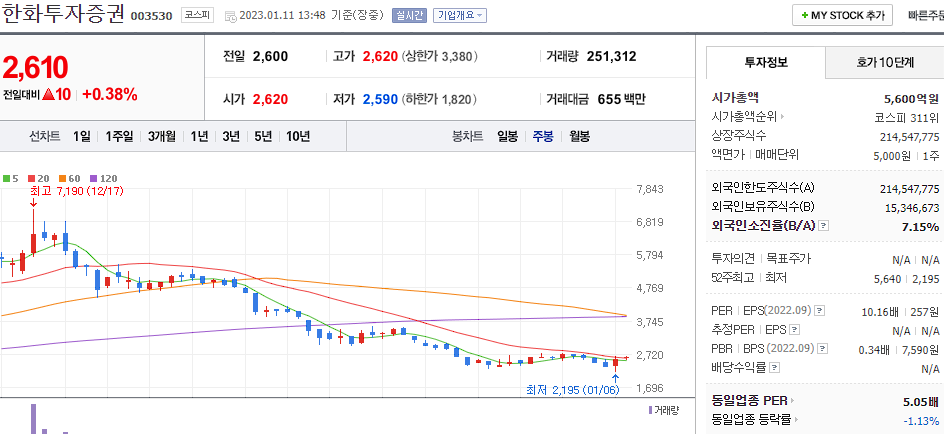Open help icon next to 외국인소진율(B/A)

[x=824, y=226]
